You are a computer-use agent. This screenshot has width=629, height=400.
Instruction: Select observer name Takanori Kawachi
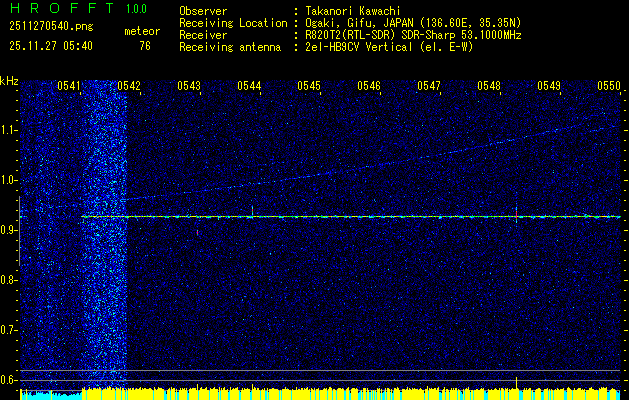coord(353,11)
